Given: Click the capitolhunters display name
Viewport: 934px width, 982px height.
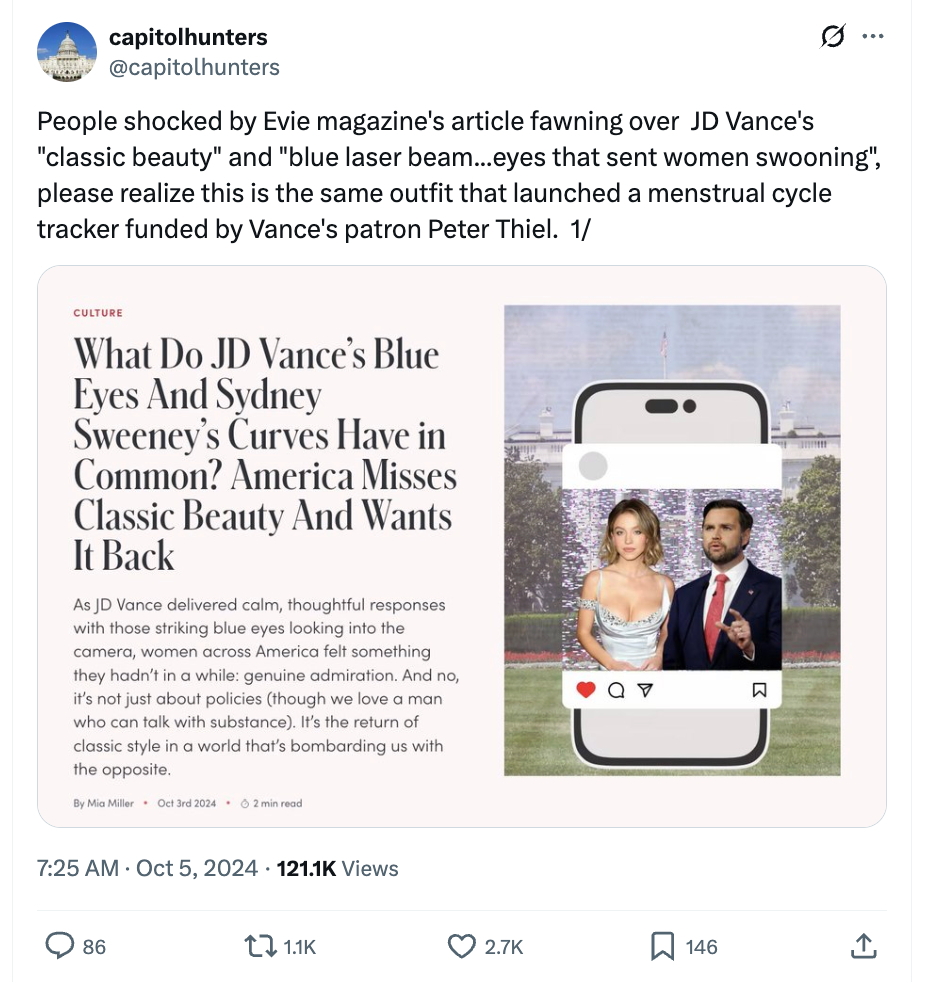Looking at the screenshot, I should tap(188, 38).
